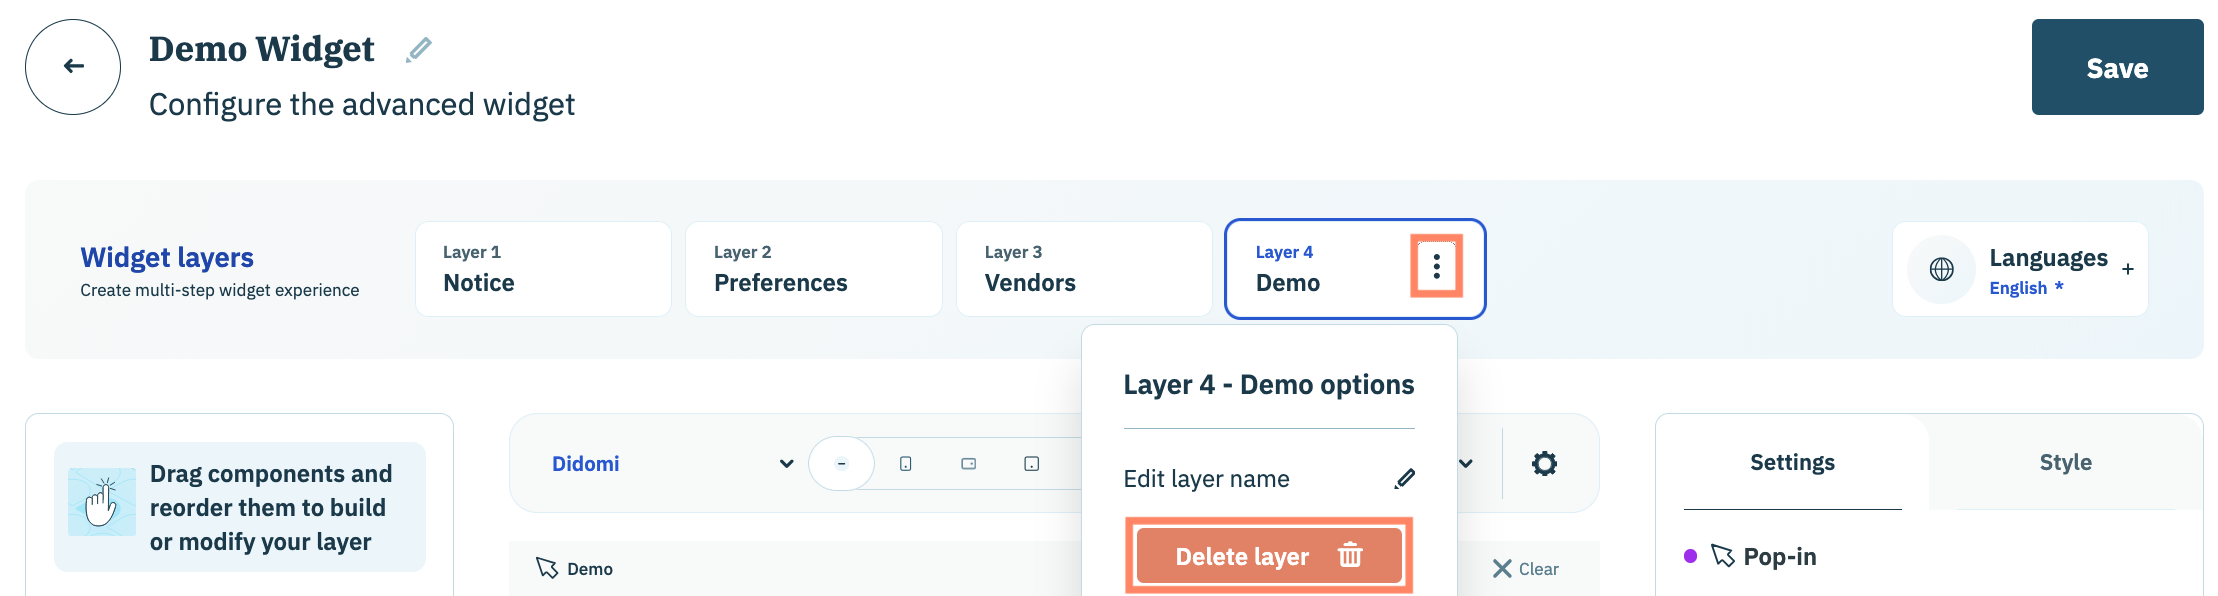Viewport: 2218px width, 596px height.
Task: Open the three-dot menu on Layer 4
Action: (1436, 266)
